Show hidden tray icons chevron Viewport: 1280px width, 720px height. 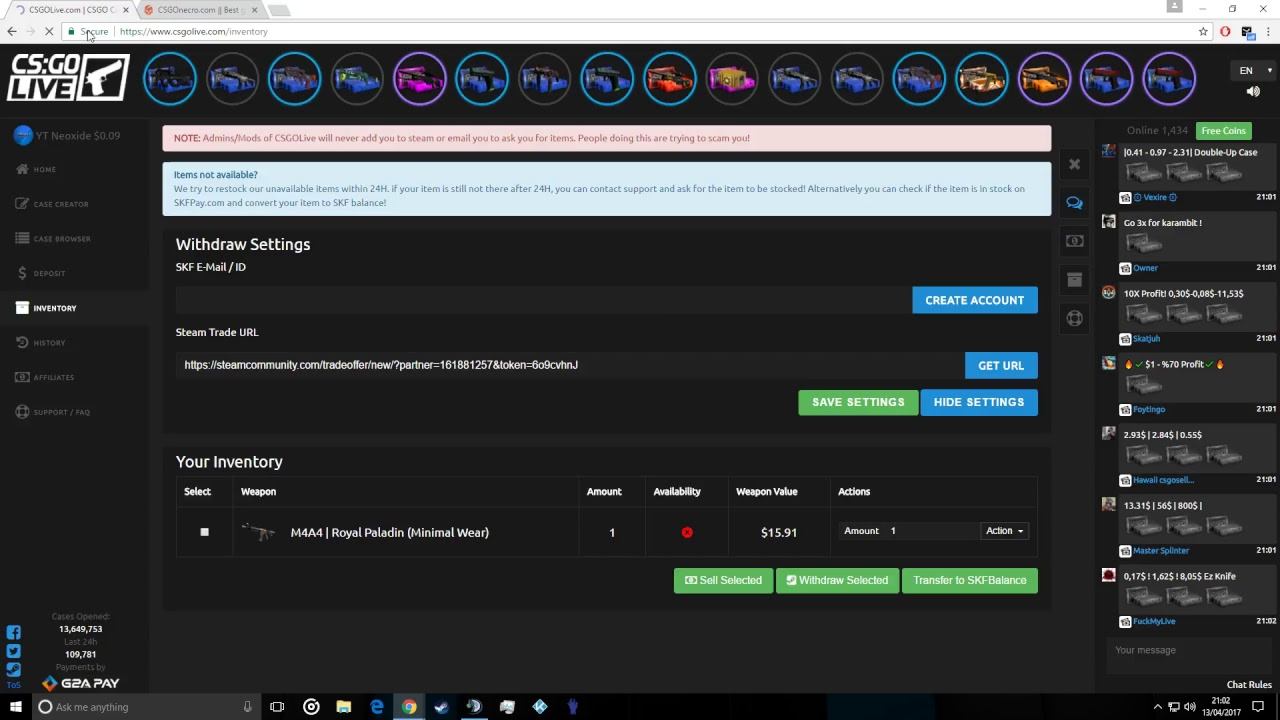coord(1158,707)
